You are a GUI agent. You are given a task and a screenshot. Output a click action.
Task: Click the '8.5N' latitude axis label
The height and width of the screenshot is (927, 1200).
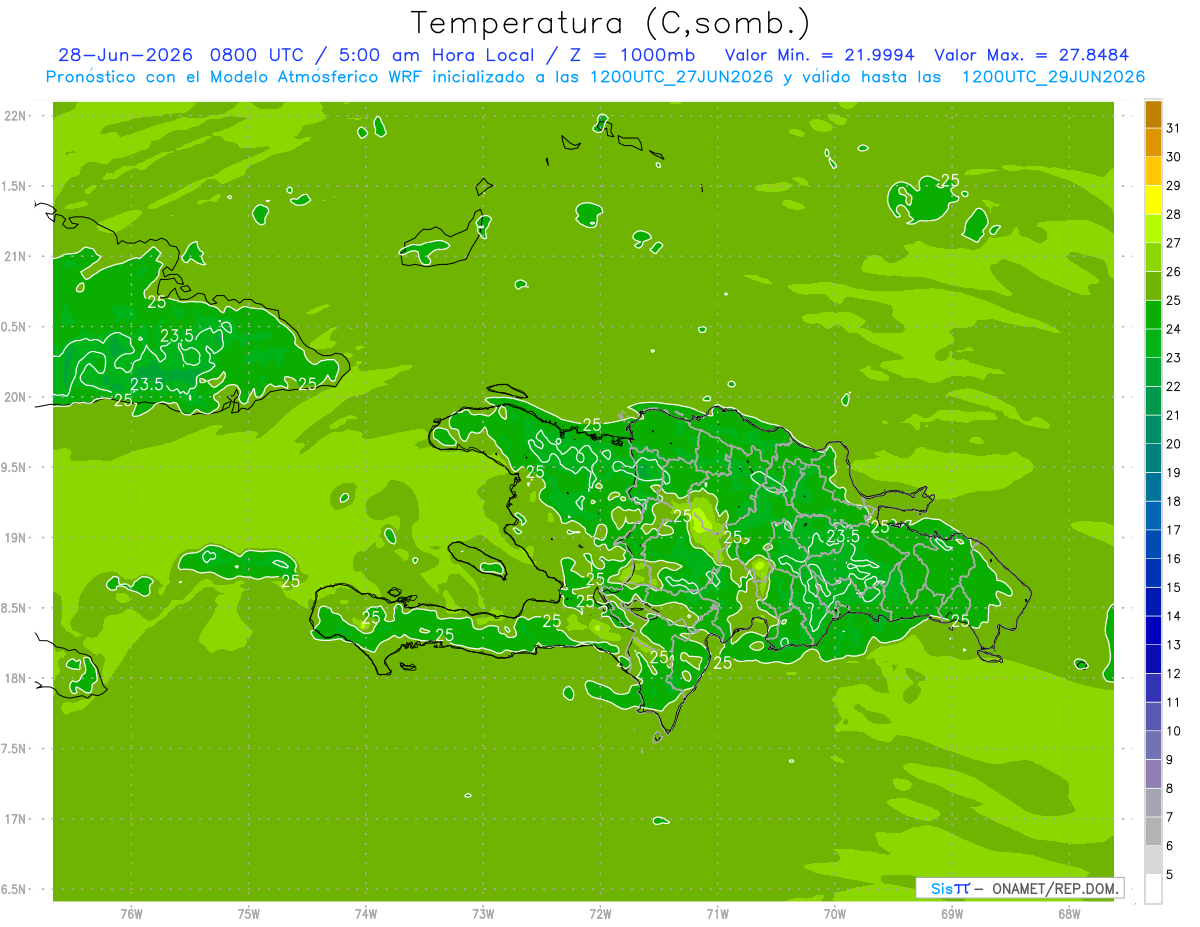click(x=15, y=608)
